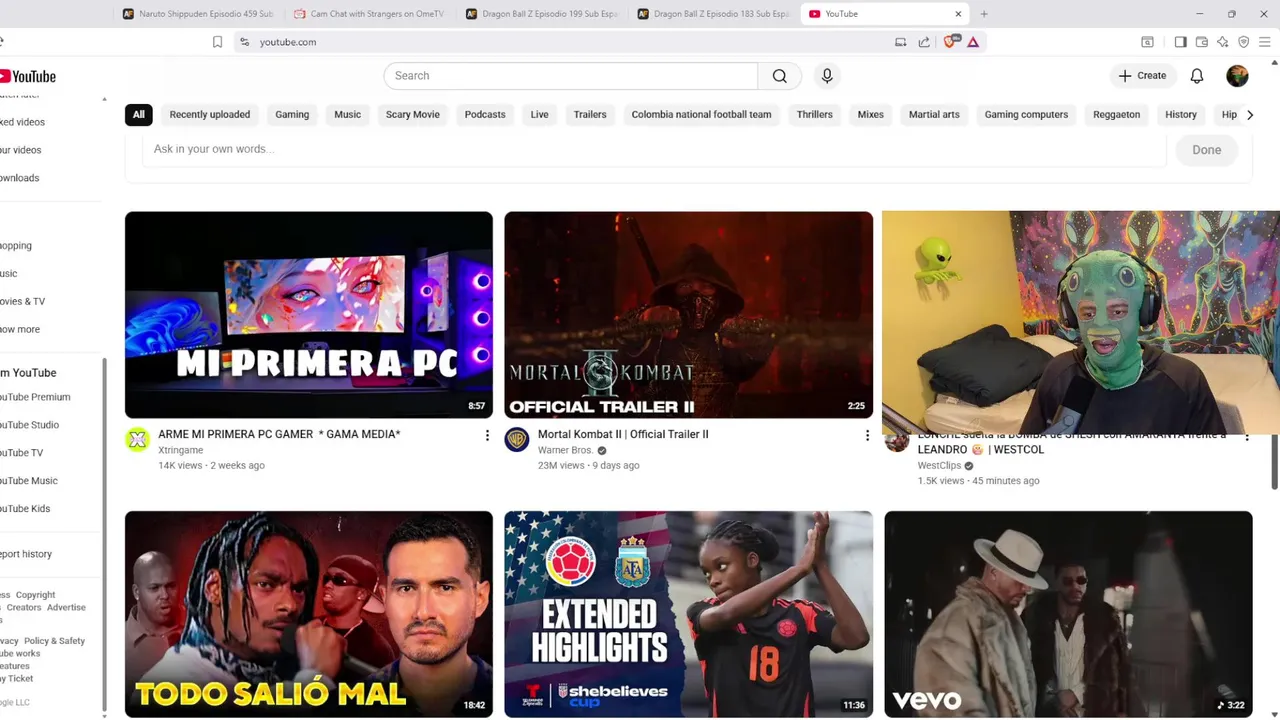Select the History chip

(1181, 114)
